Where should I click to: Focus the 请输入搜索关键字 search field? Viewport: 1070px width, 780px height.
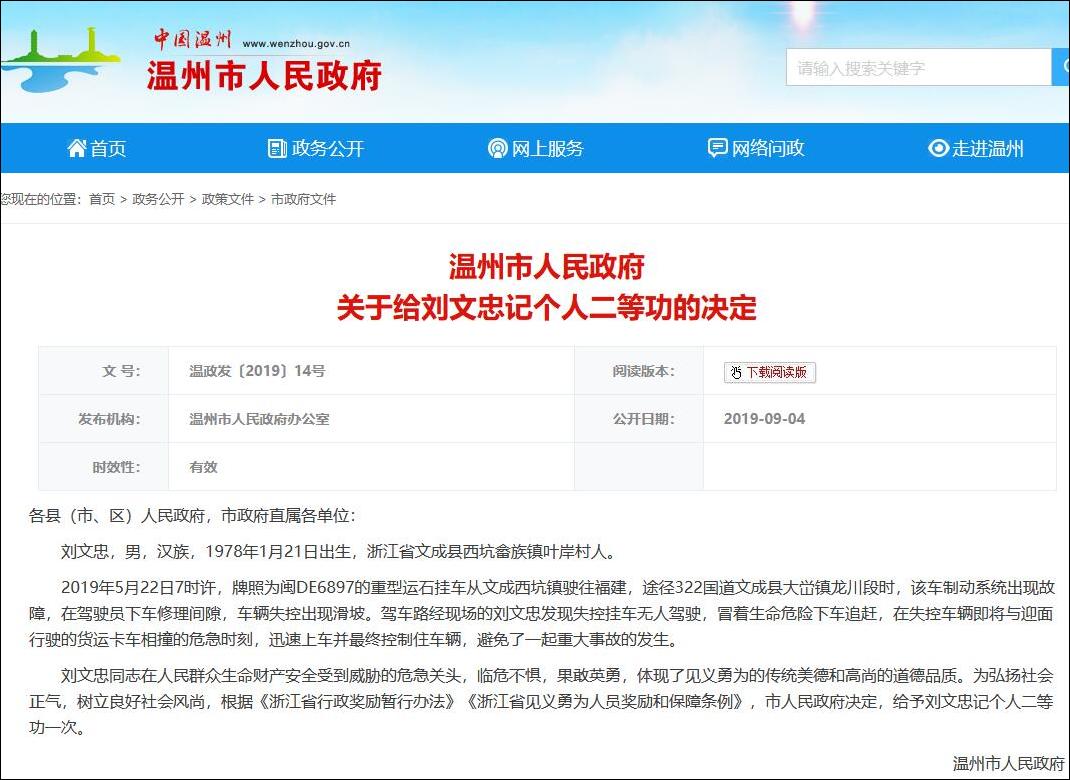pyautogui.click(x=919, y=68)
